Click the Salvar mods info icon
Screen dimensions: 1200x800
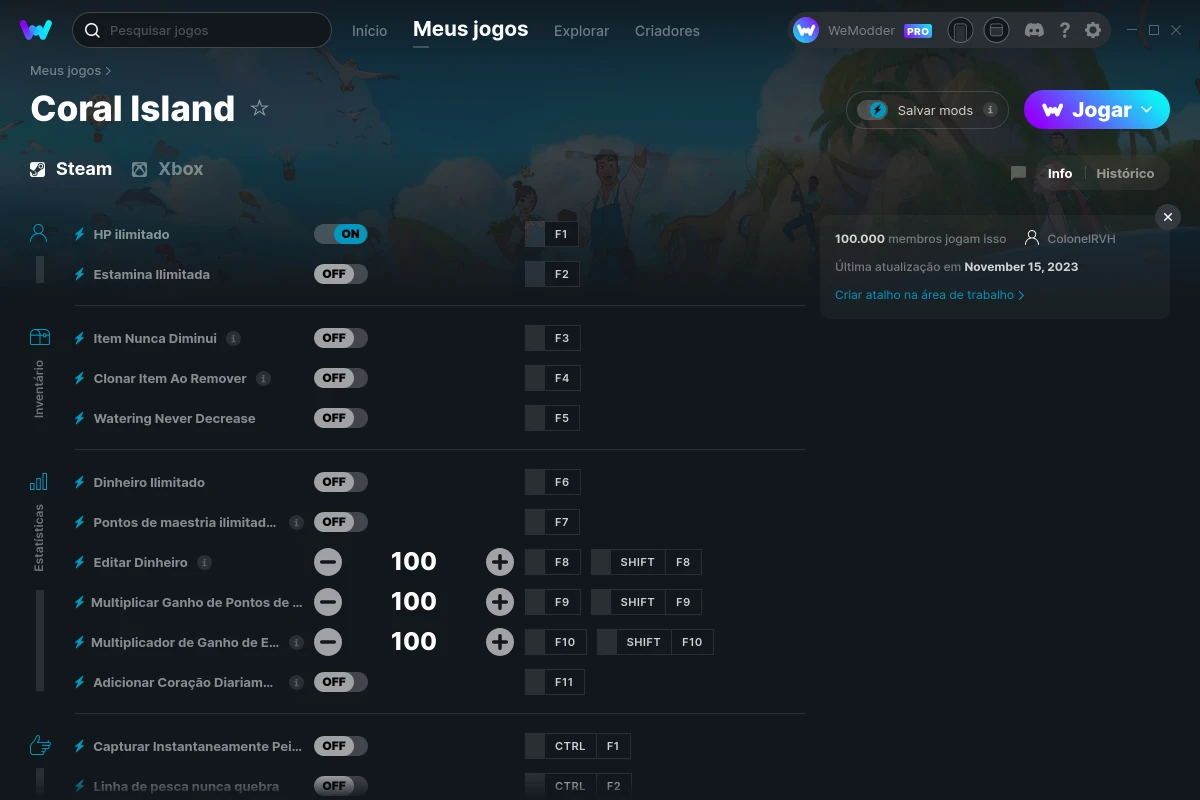(990, 110)
